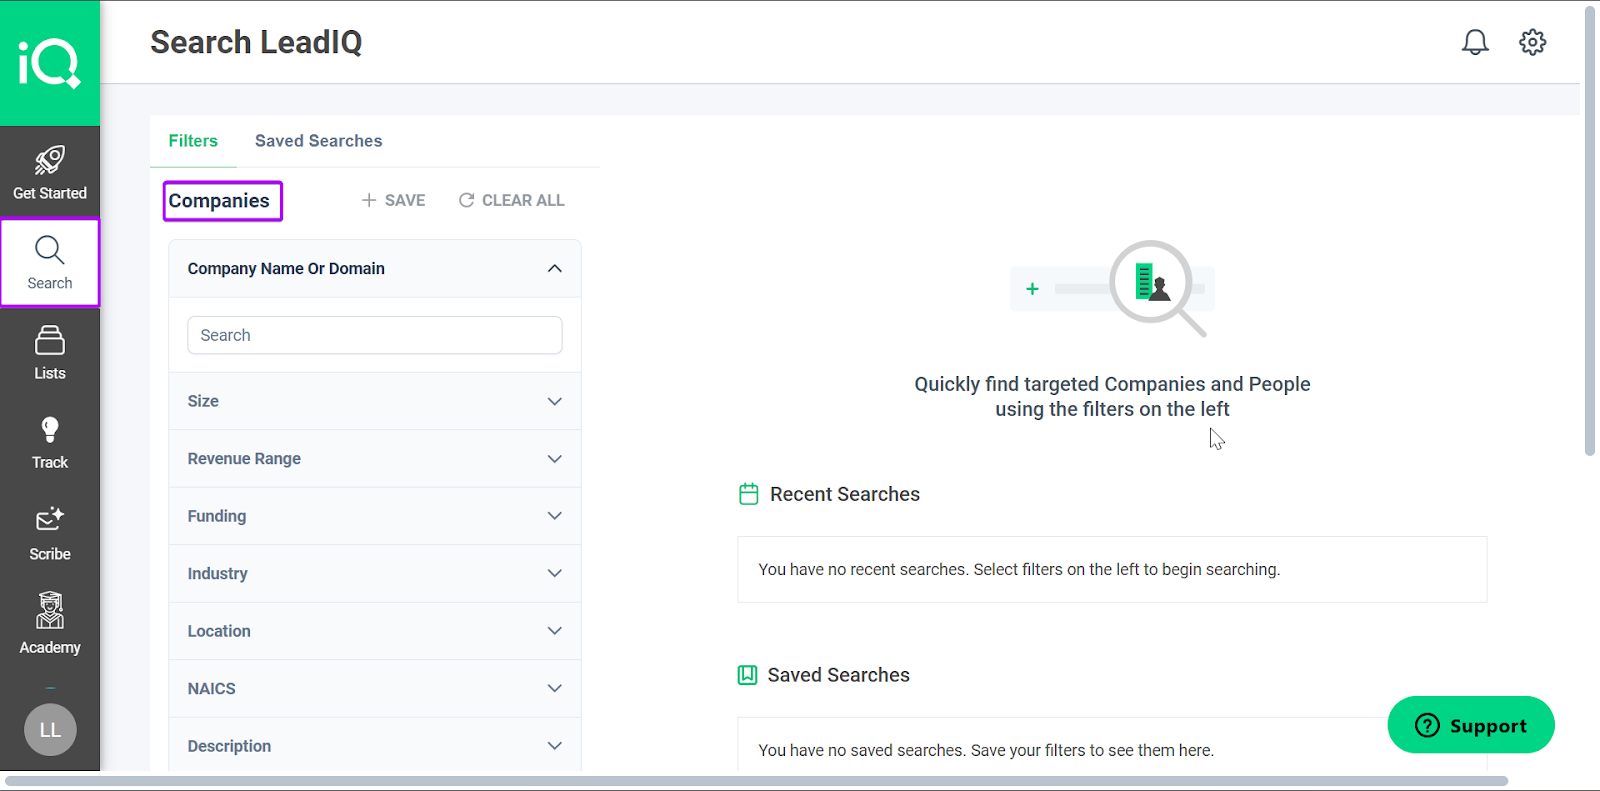1600x791 pixels.
Task: Open notifications bell
Action: (x=1475, y=42)
